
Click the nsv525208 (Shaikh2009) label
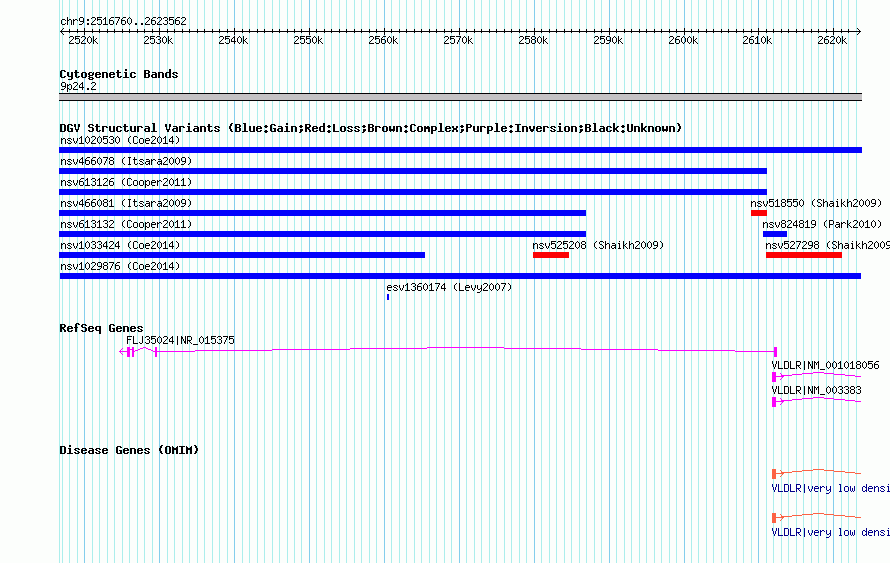pos(598,245)
